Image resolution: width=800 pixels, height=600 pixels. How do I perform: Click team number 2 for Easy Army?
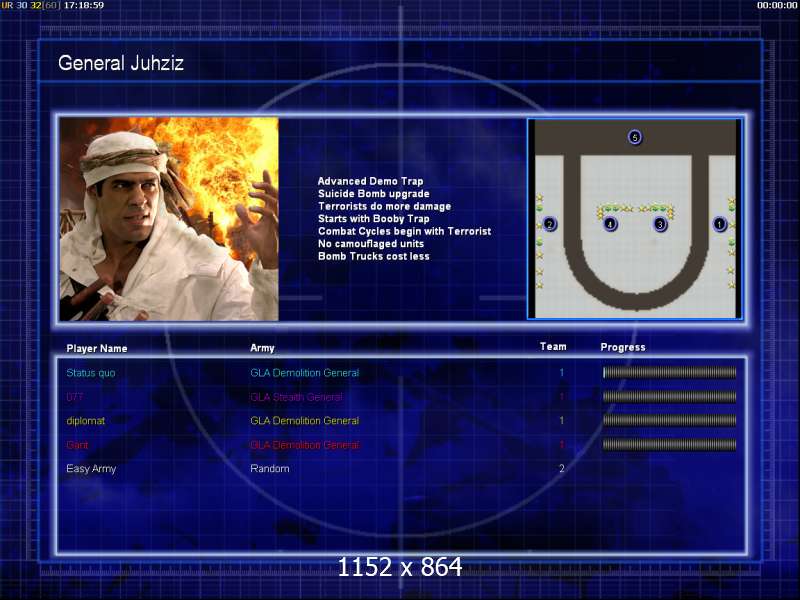click(562, 468)
